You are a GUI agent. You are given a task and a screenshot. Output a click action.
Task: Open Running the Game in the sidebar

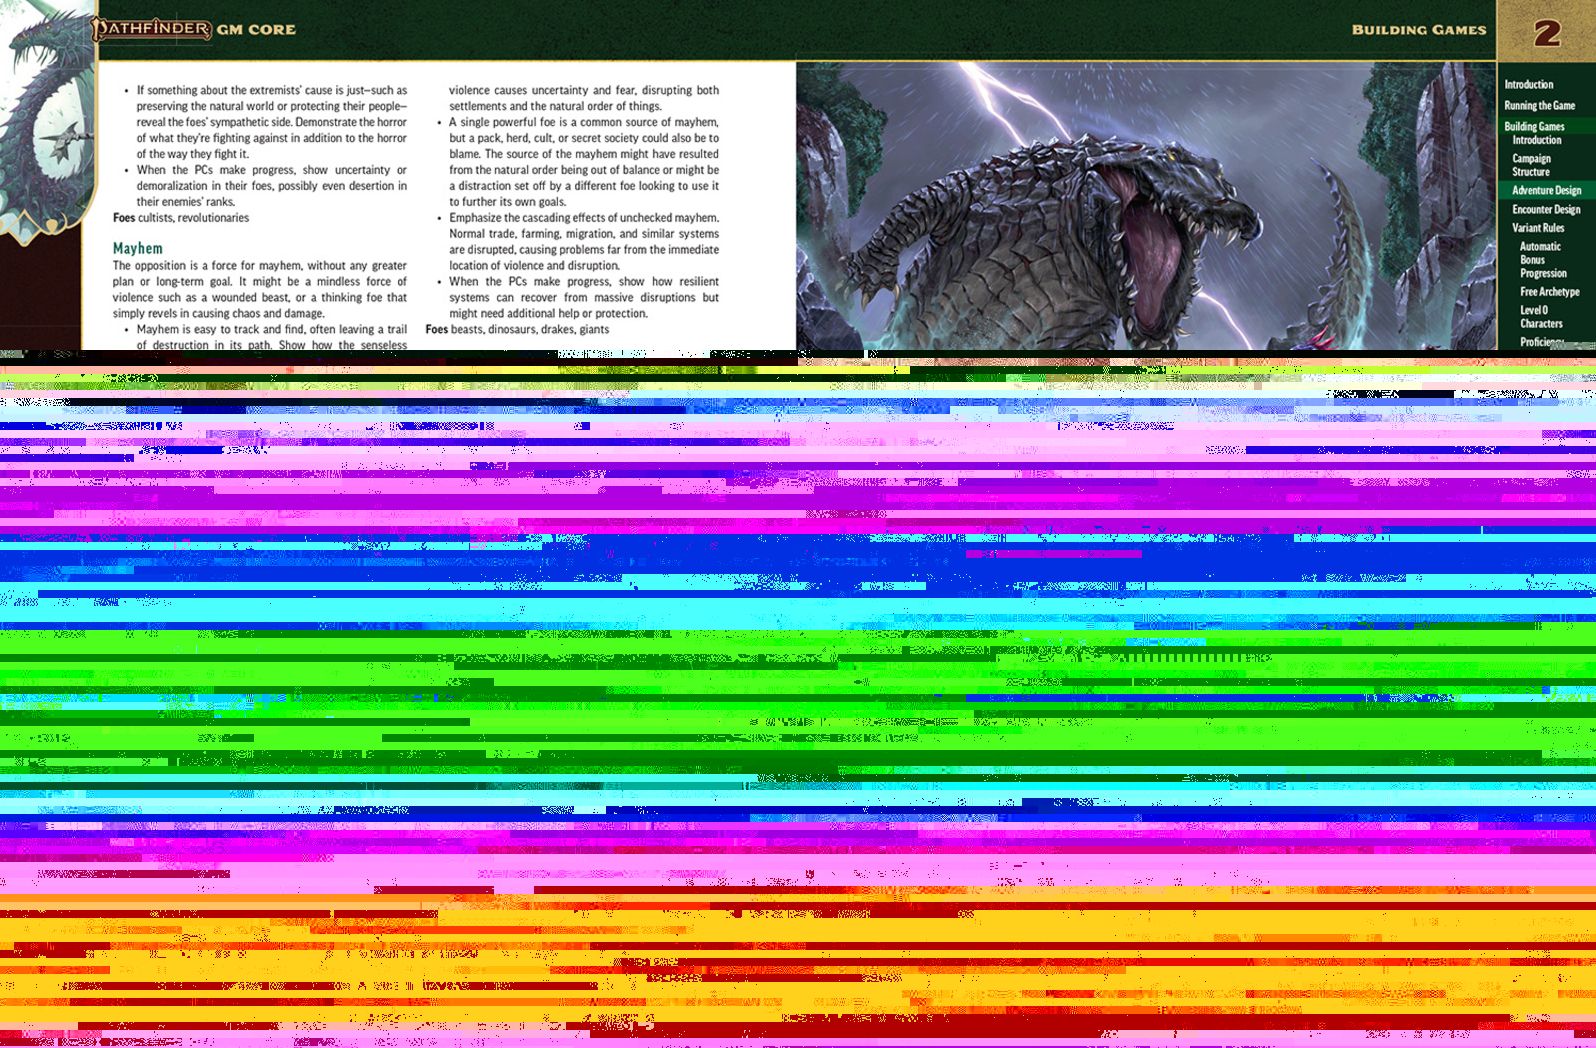point(1539,105)
